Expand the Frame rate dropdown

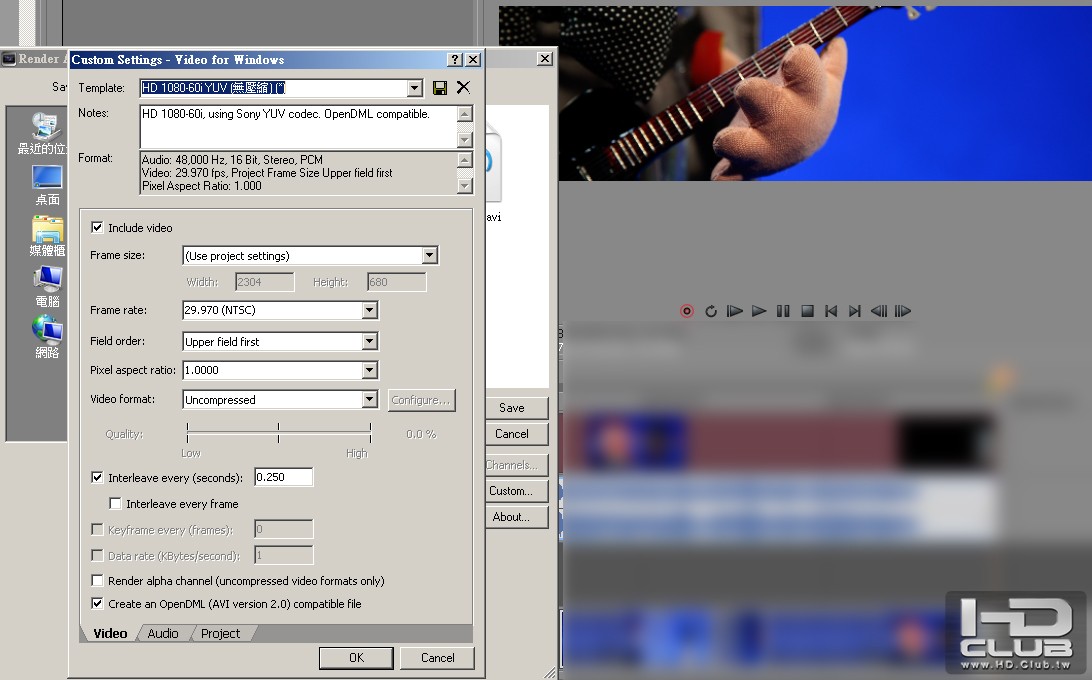click(370, 310)
